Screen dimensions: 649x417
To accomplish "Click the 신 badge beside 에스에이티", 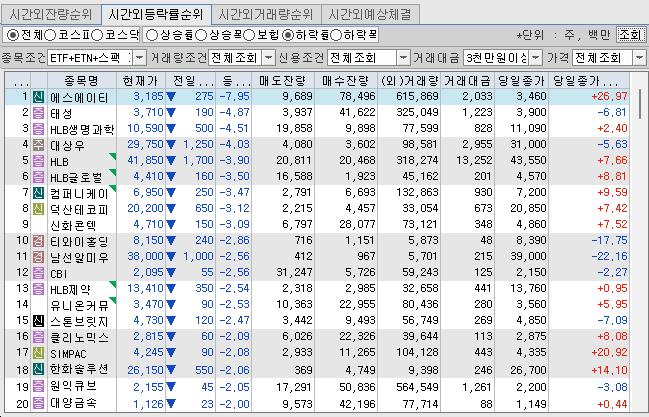I will click(x=38, y=97).
